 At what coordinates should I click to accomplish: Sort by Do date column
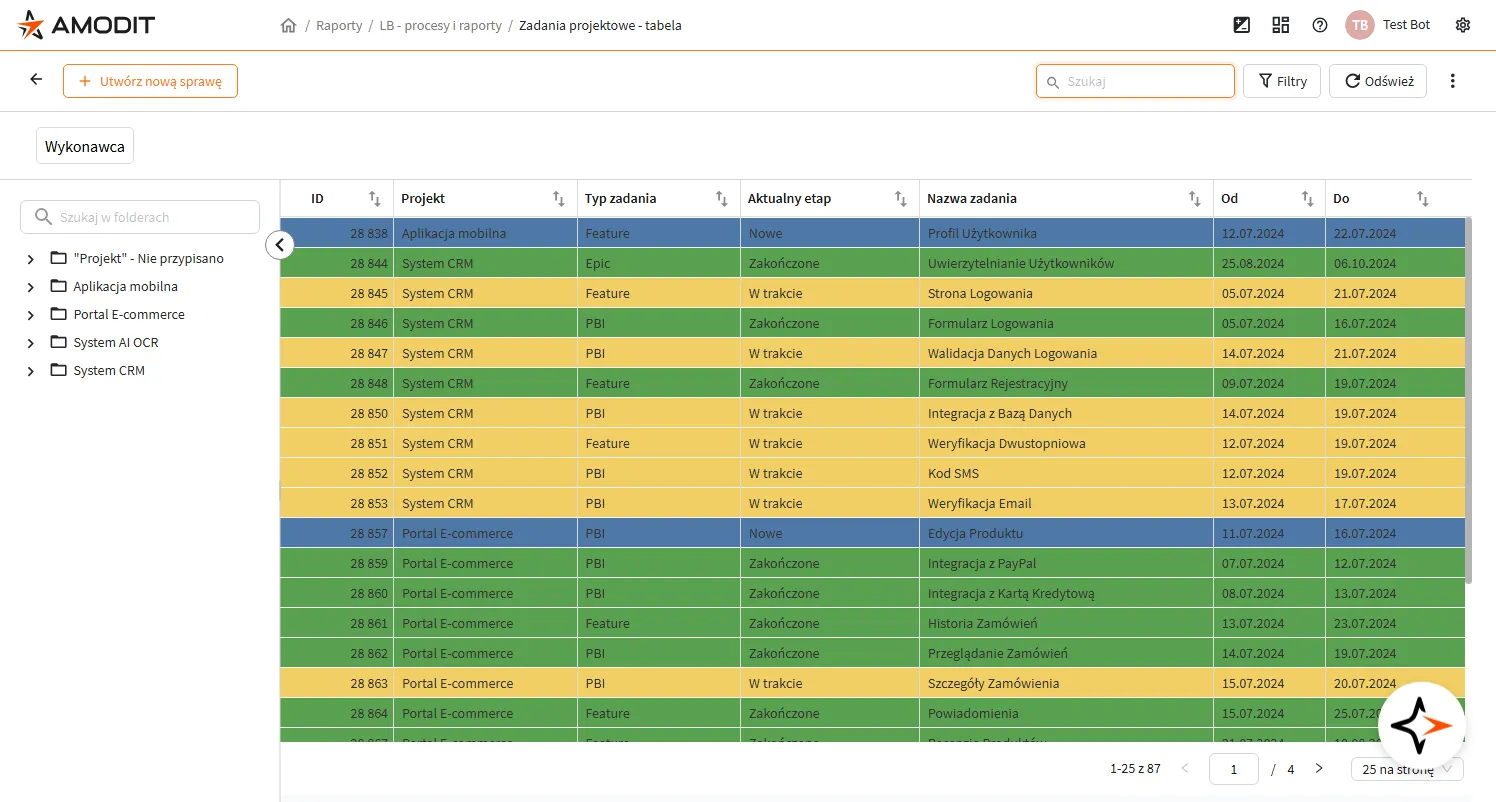(1423, 199)
